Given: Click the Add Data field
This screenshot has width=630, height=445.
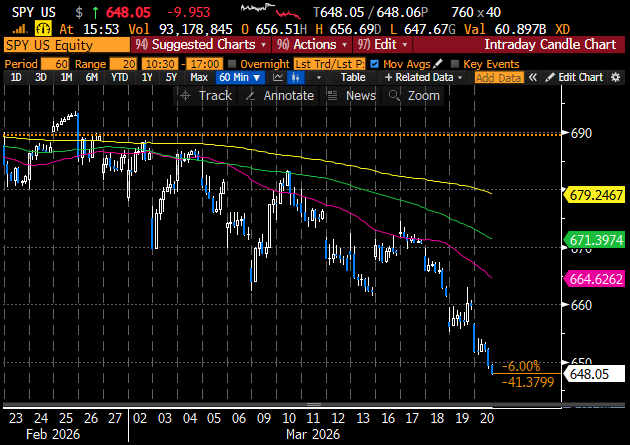Looking at the screenshot, I should click(x=499, y=78).
